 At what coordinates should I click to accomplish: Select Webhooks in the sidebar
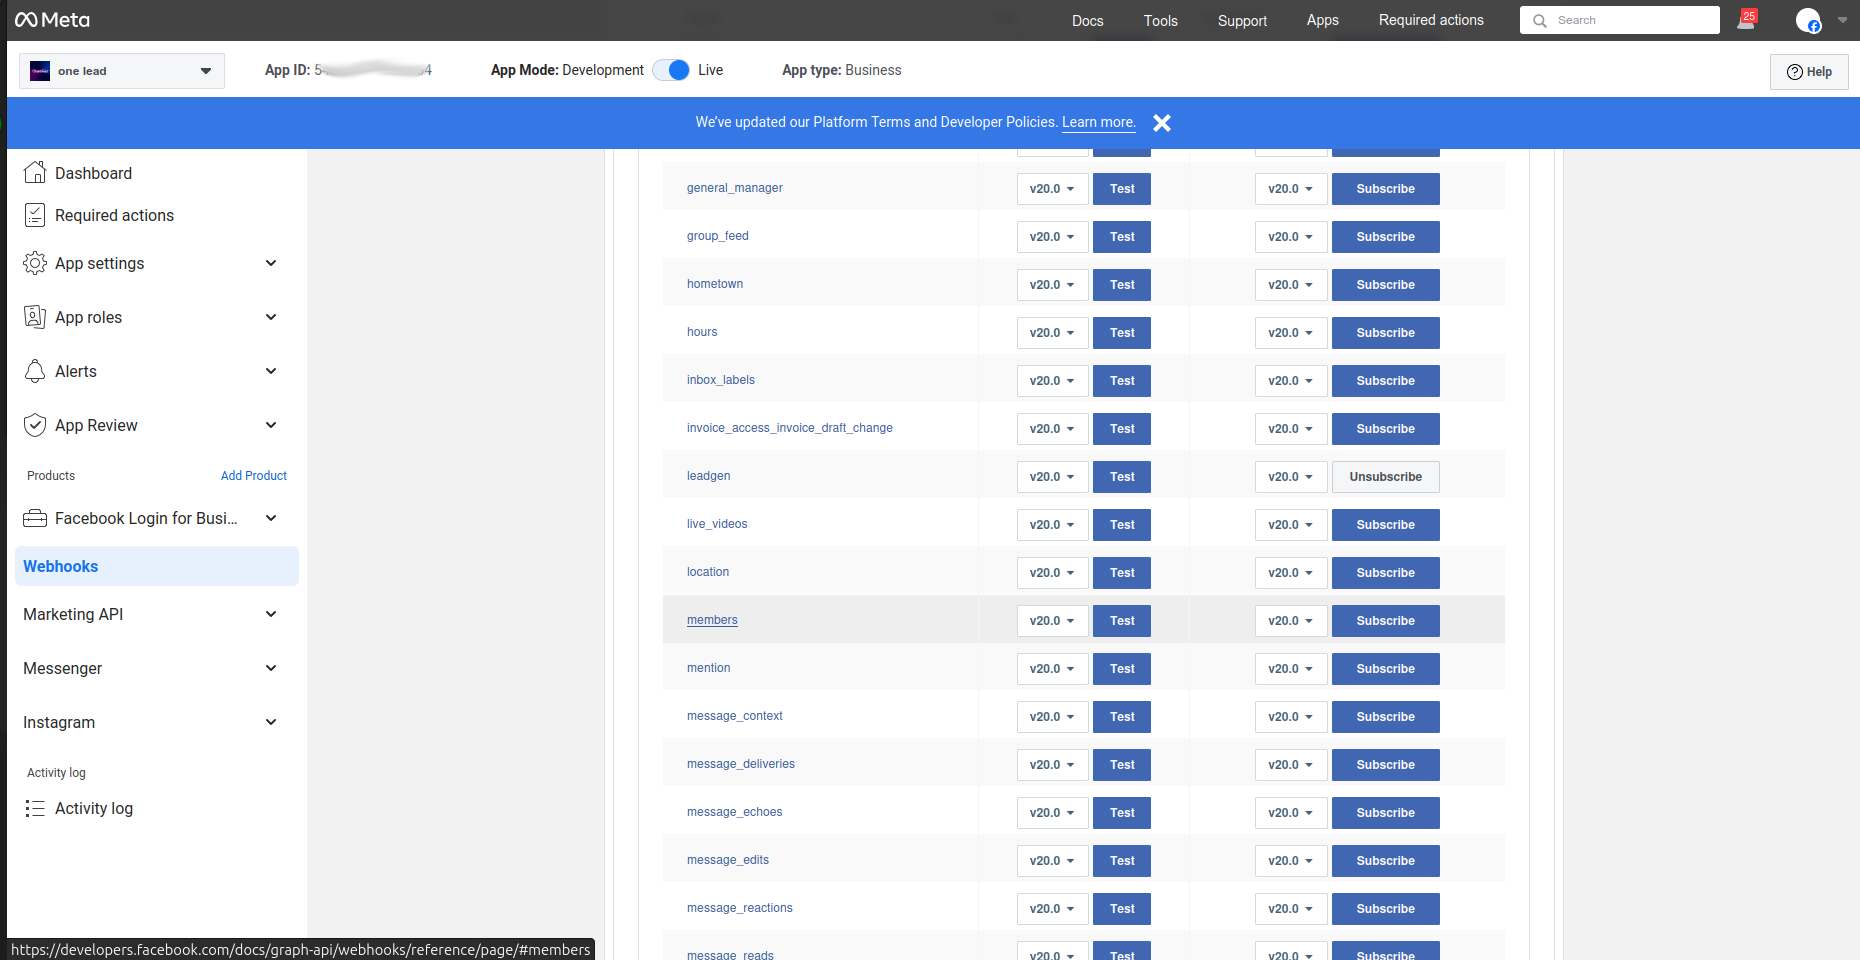(157, 566)
